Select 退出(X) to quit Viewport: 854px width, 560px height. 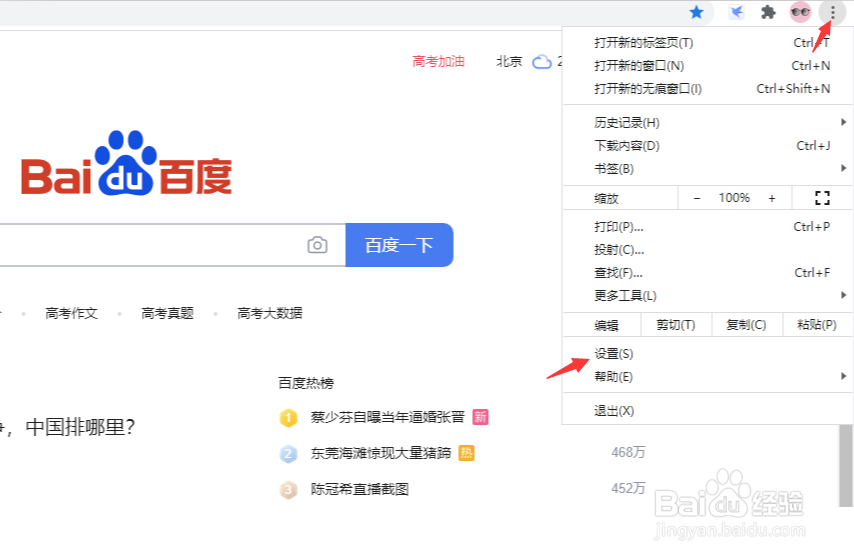click(x=707, y=411)
